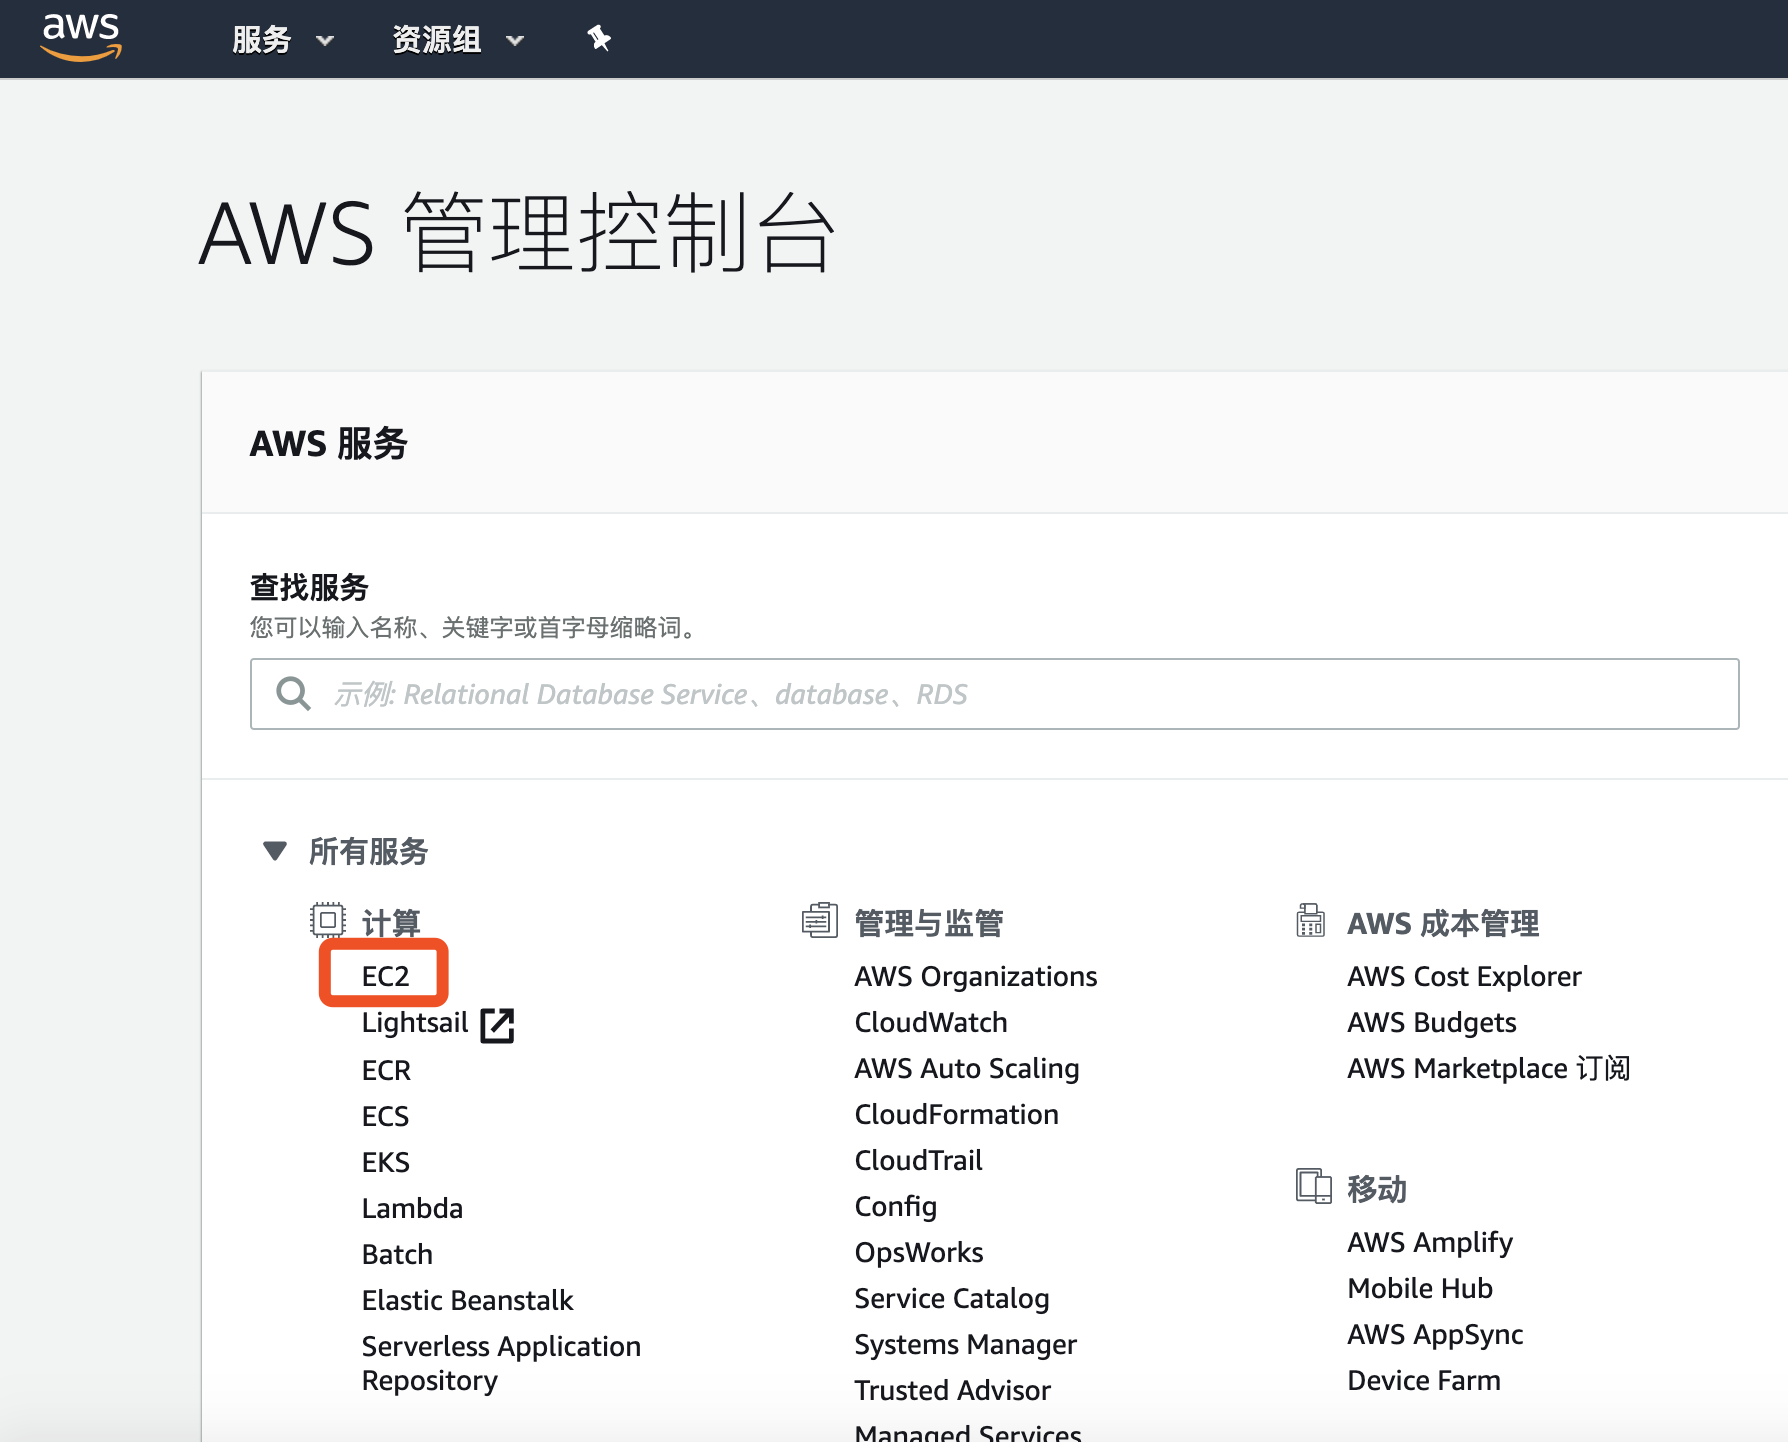The height and width of the screenshot is (1442, 1788).
Task: Click the 计算 category heading text
Action: 391,923
